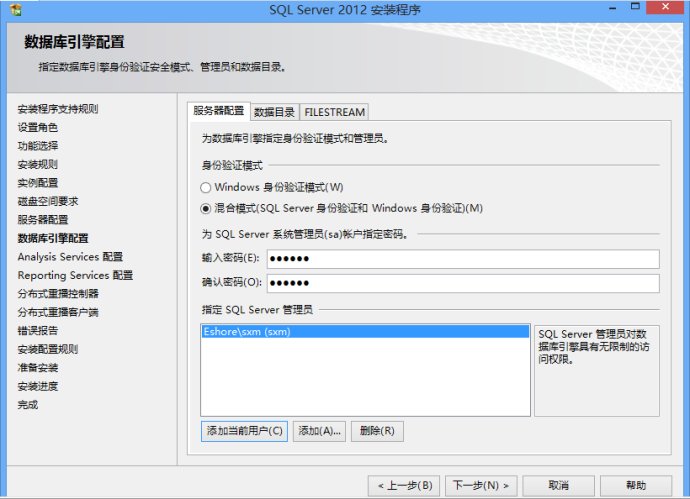The image size is (690, 499).
Task: Click the 添加(A)... button
Action: click(318, 431)
